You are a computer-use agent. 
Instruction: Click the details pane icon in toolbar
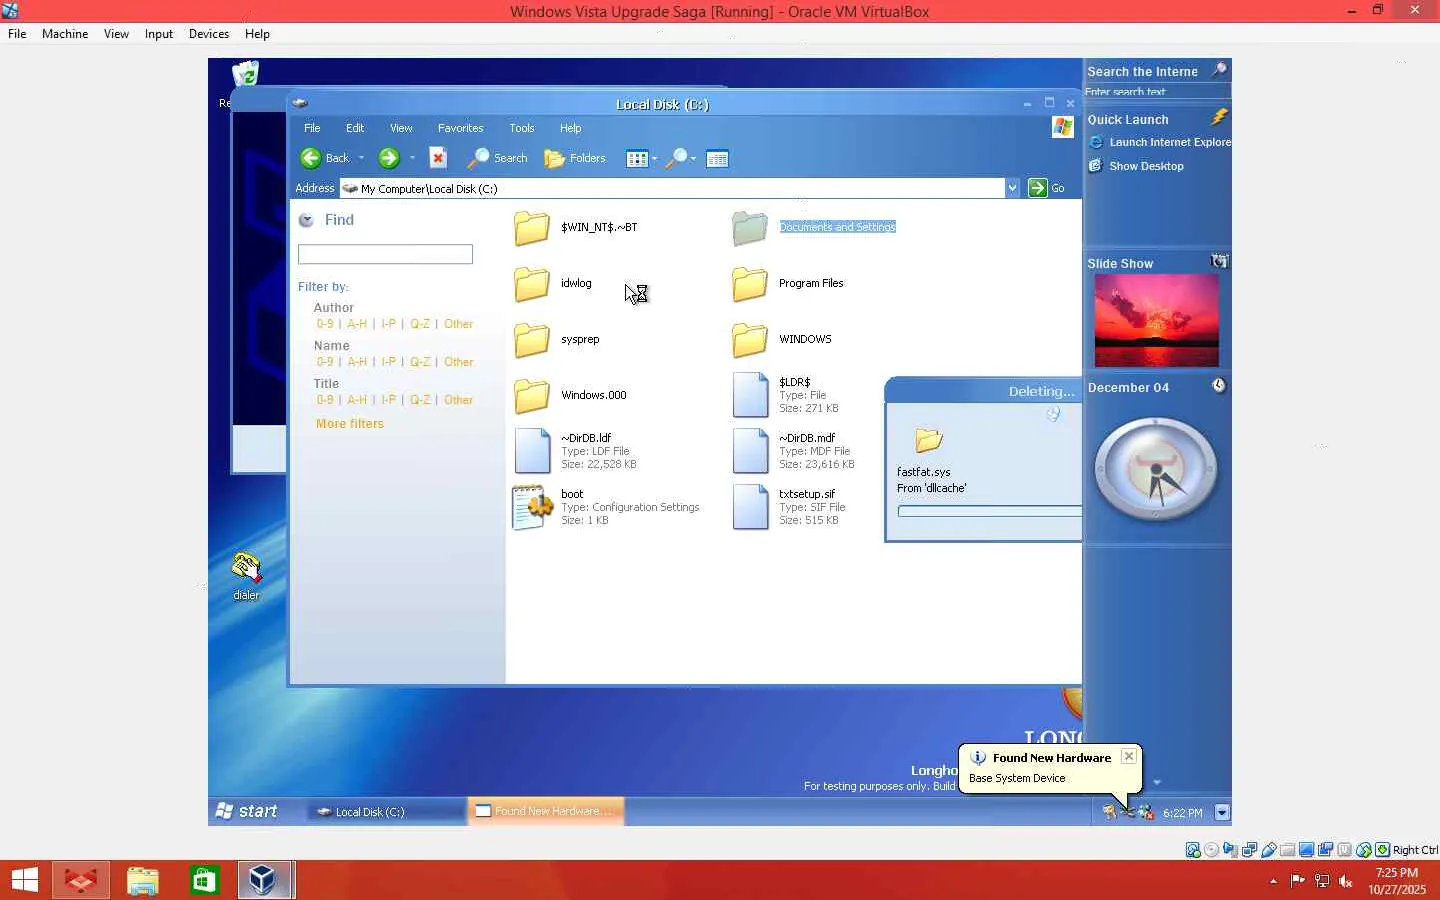point(717,159)
